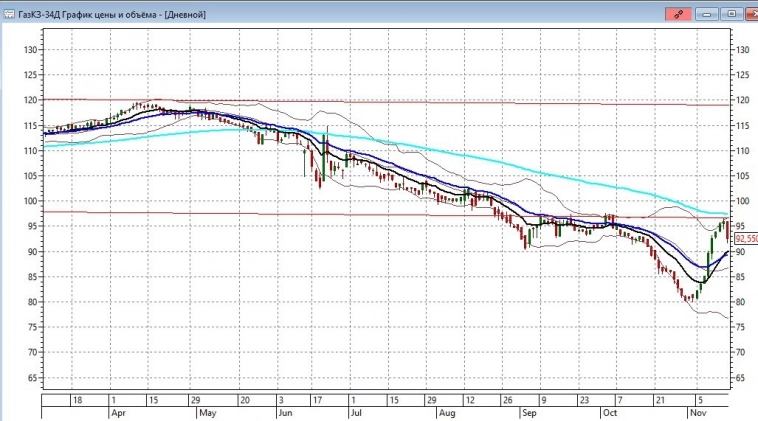Image resolution: width=758 pixels, height=421 pixels.
Task: Click the 65 label on right price axis
Action: pos(741,378)
